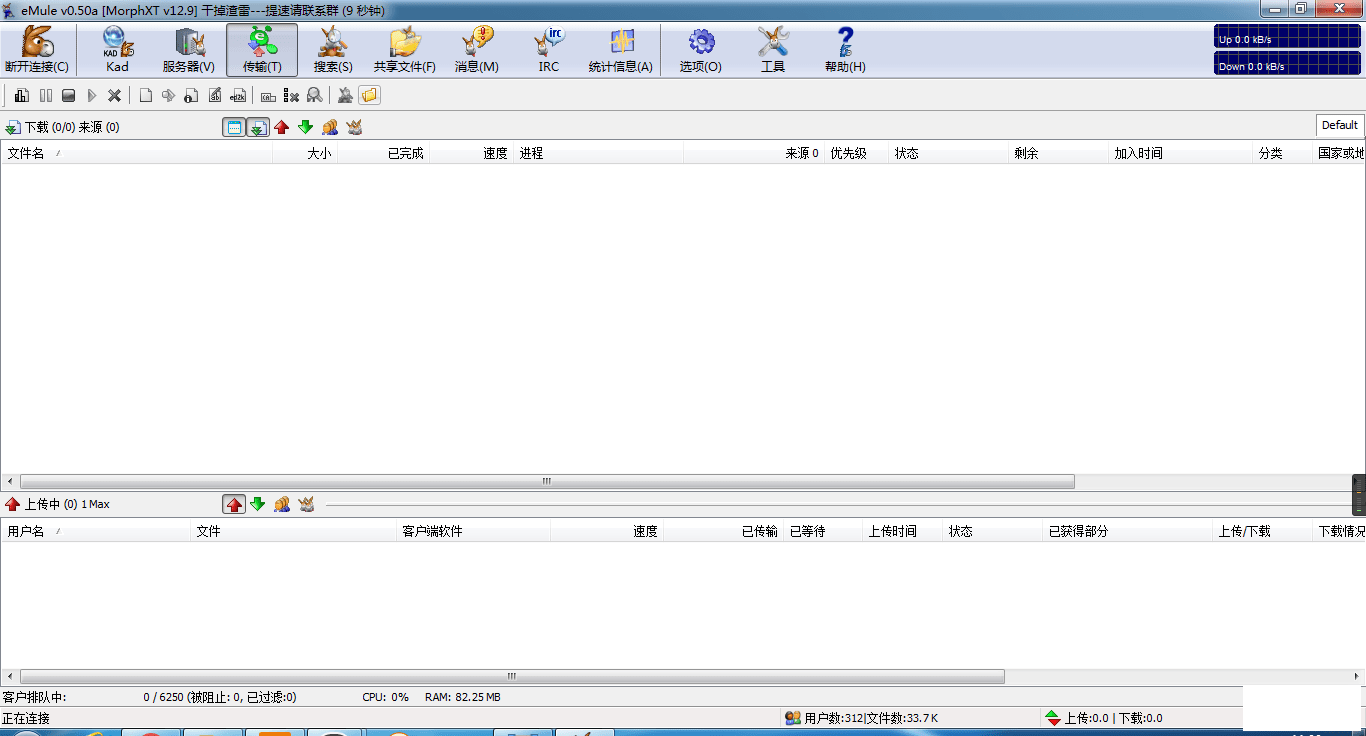
Task: Click the file comments pencil icon
Action: coord(215,95)
